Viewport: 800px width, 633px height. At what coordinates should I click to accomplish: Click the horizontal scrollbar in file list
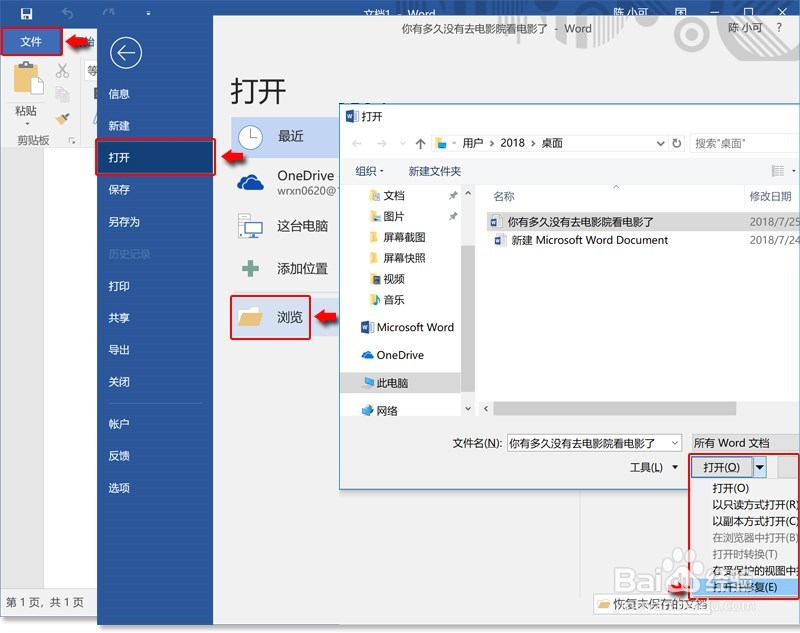click(615, 409)
